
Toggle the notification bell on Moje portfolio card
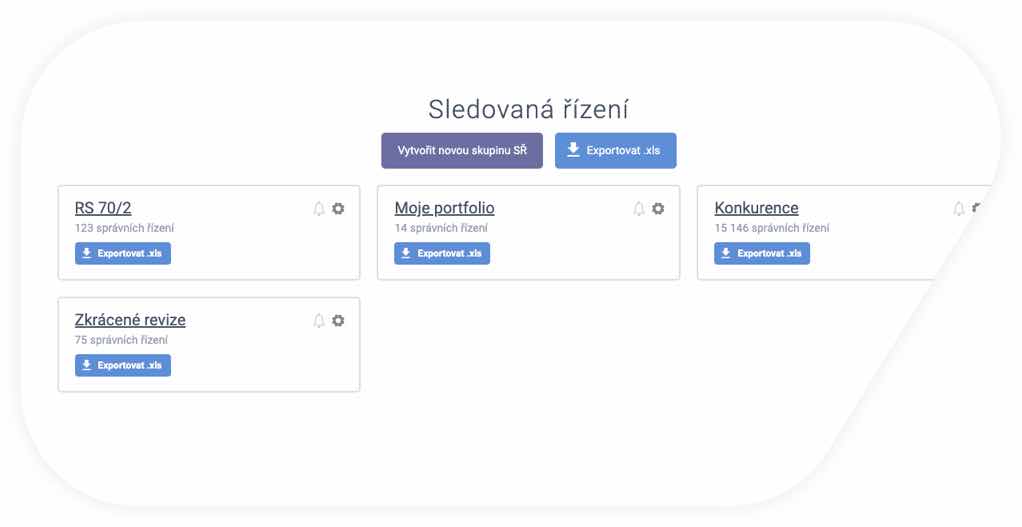point(639,208)
